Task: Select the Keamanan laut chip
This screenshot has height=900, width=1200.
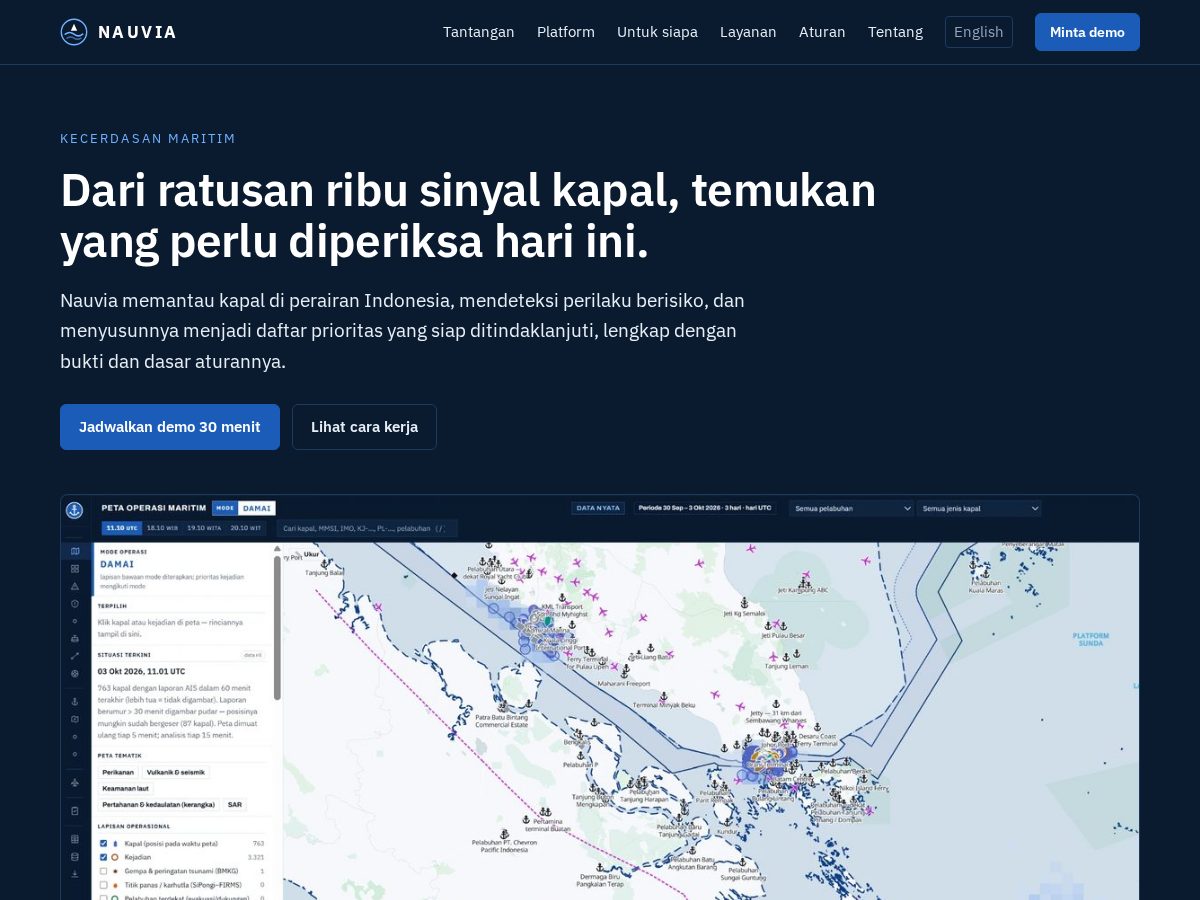Action: 125,788
